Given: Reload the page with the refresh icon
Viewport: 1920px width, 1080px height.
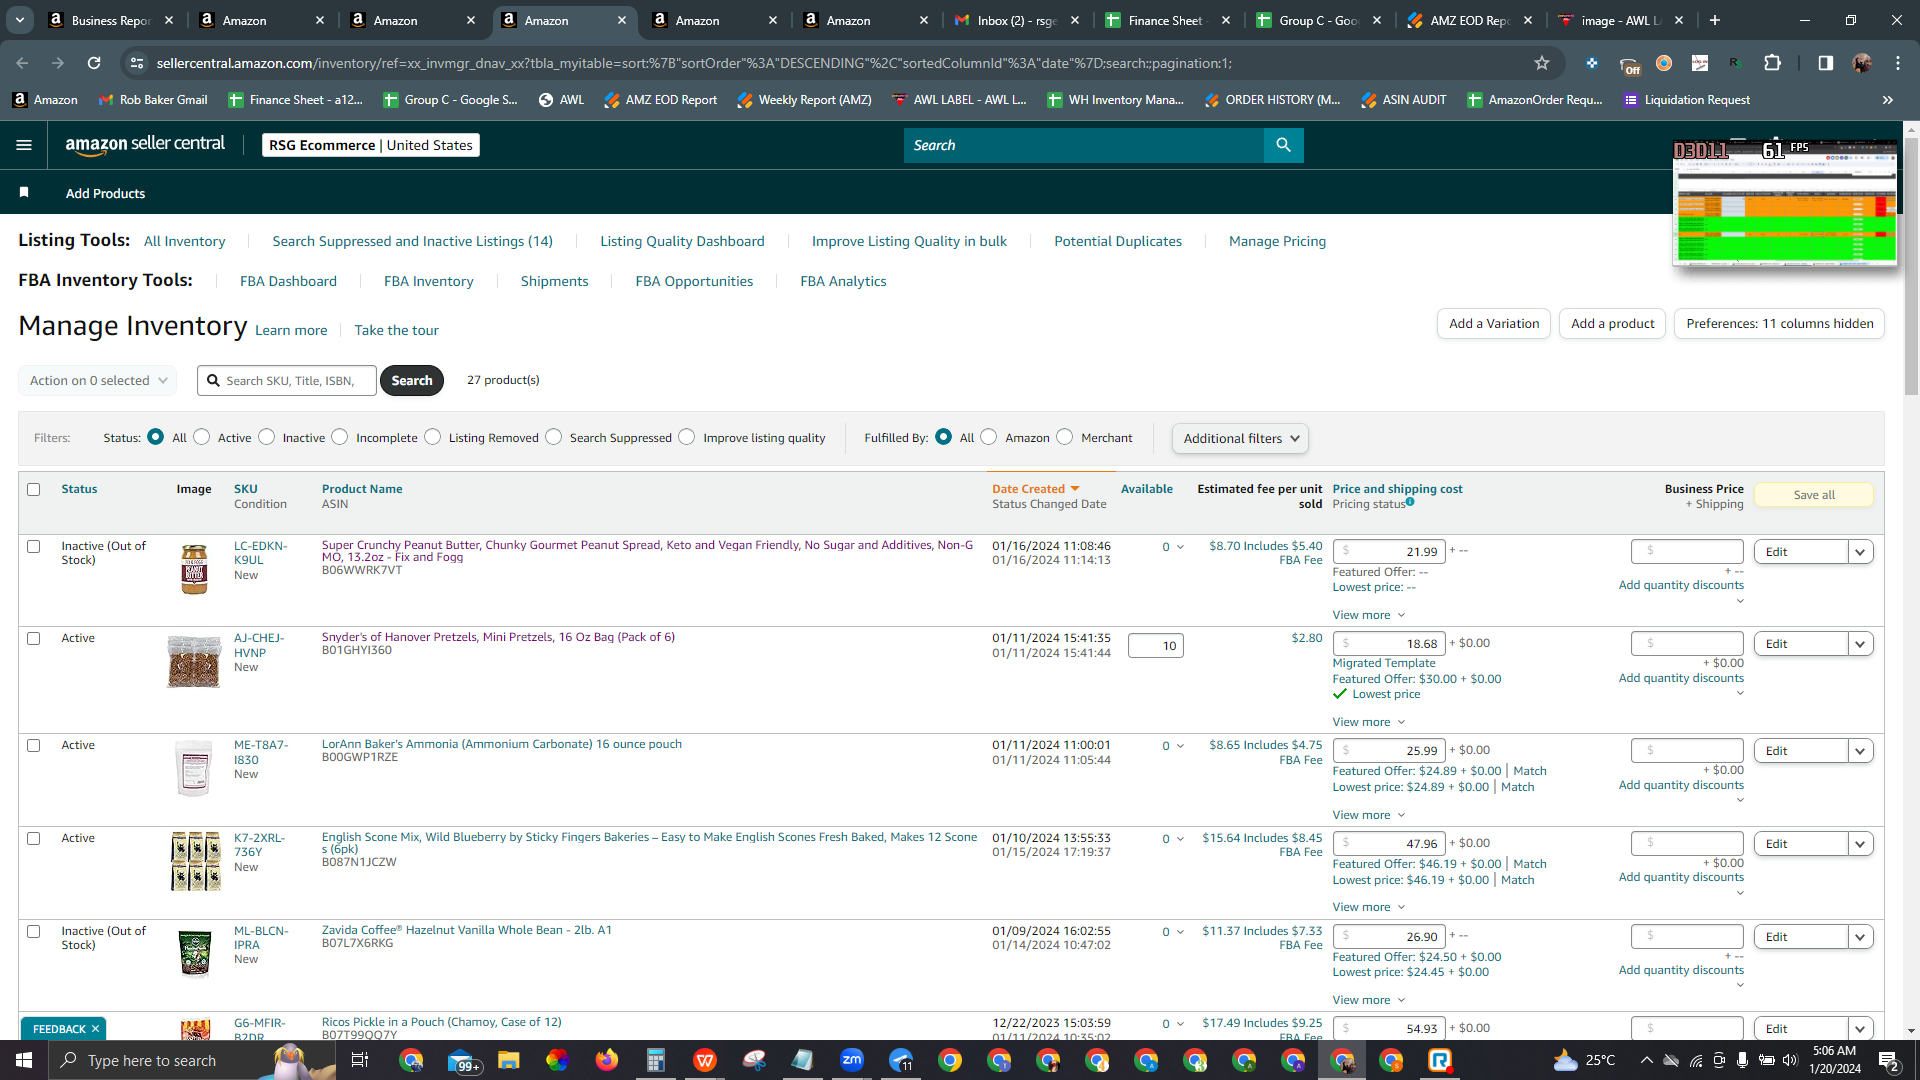Looking at the screenshot, I should tap(94, 63).
